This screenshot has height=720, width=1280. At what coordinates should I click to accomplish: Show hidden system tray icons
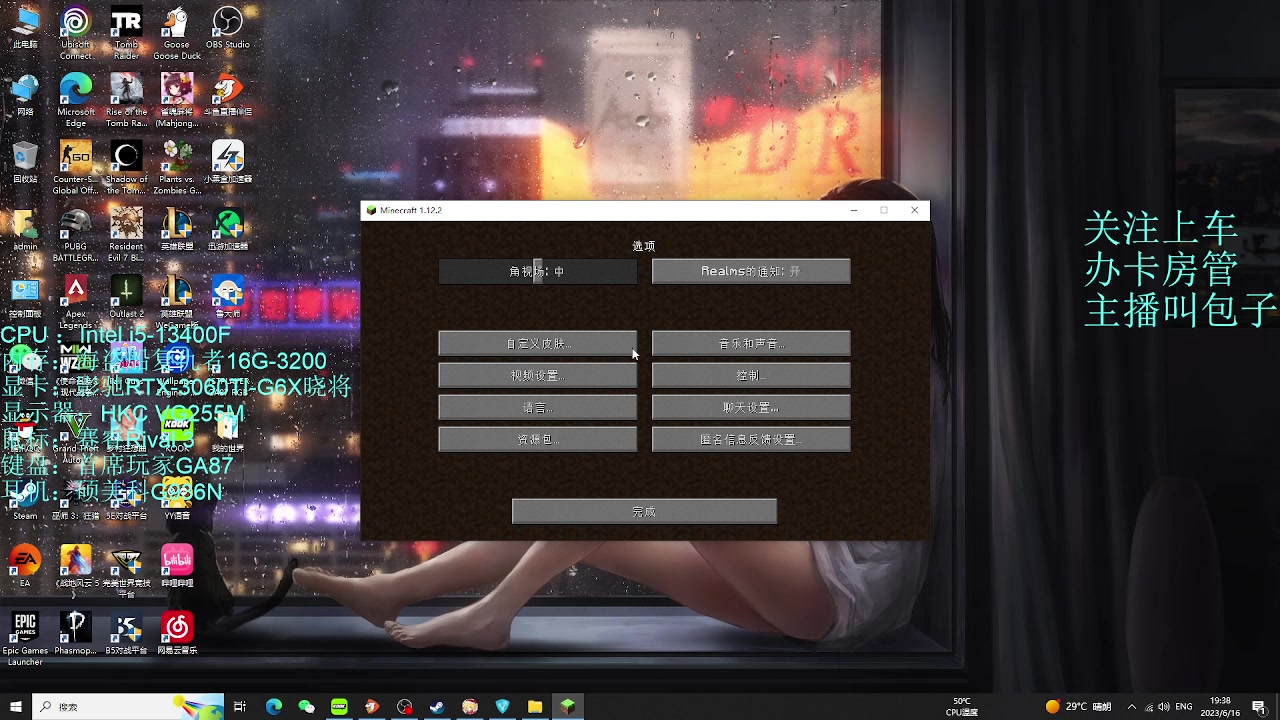coord(1131,707)
